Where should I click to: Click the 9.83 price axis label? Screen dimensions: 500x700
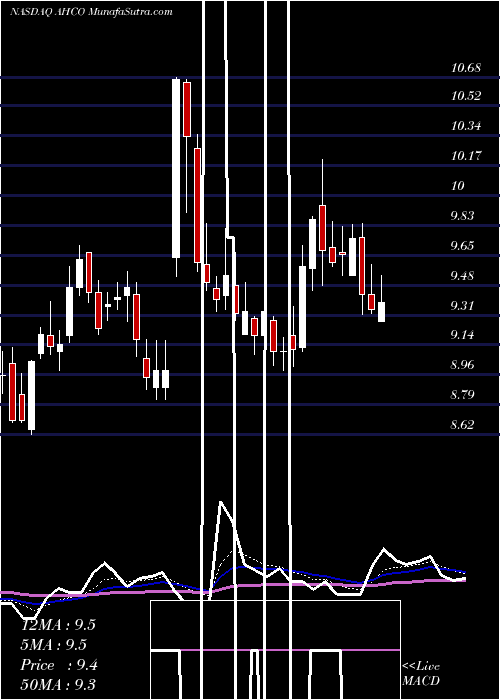[x=462, y=216]
